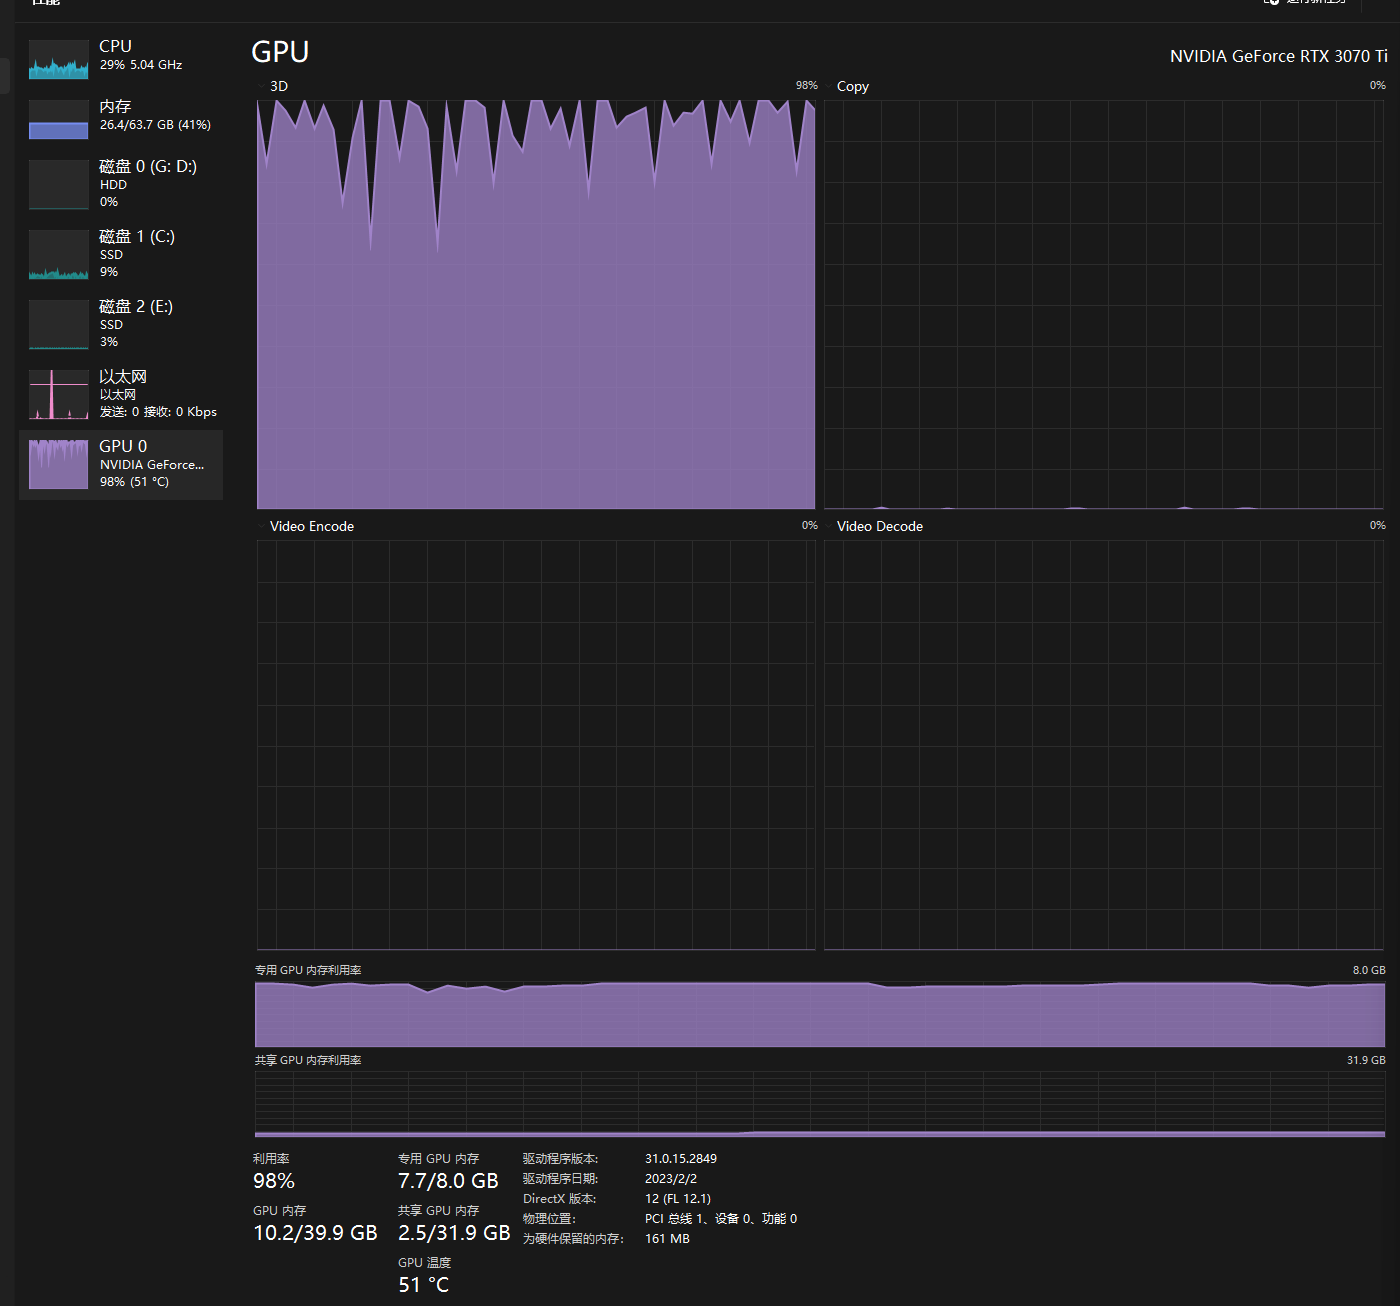Click the 98% value under 利用率
Screen dimensions: 1400x1306
click(274, 1181)
